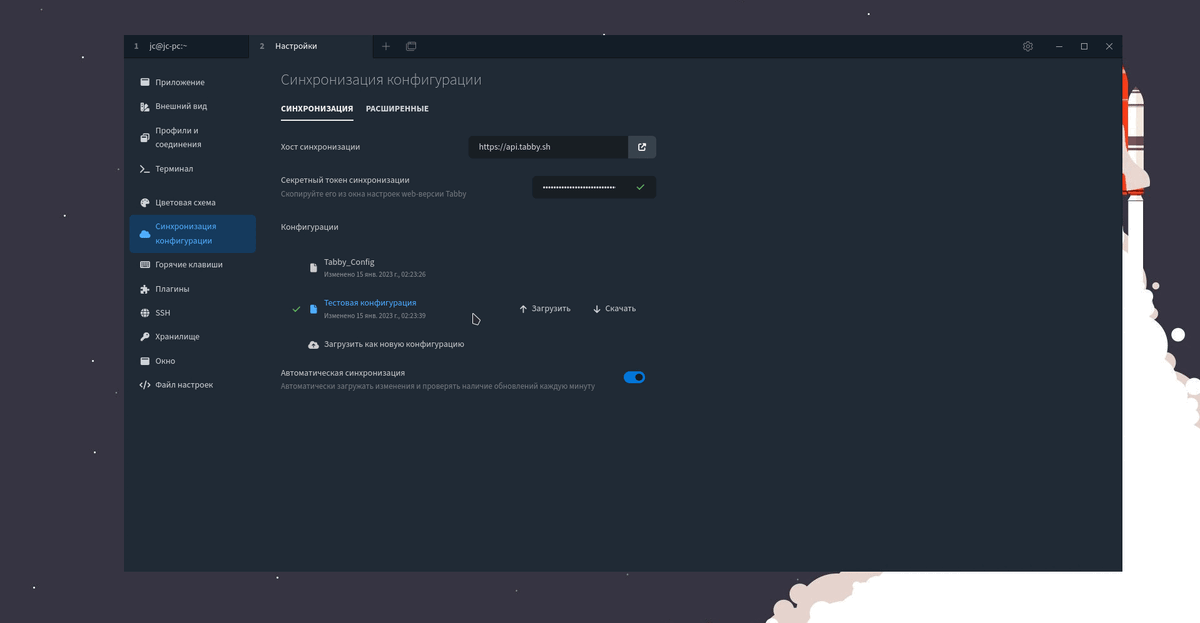Click the file icon beside Tabby_Config
1200x623 pixels.
[x=313, y=268]
